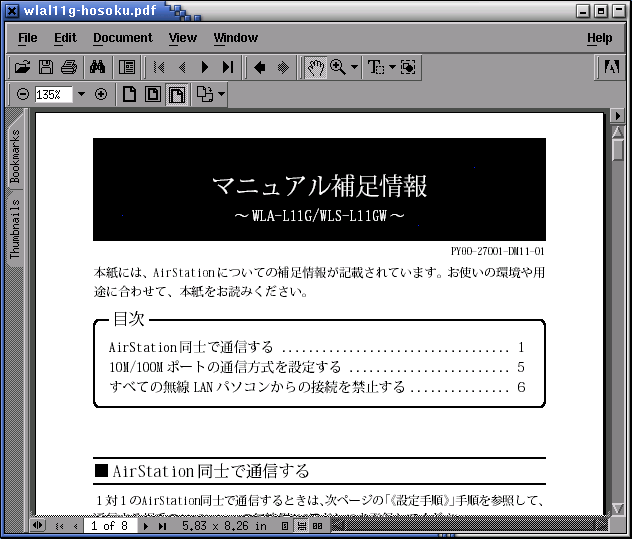This screenshot has height=539, width=632.
Task: Zoom out with the minus button
Action: (23, 94)
